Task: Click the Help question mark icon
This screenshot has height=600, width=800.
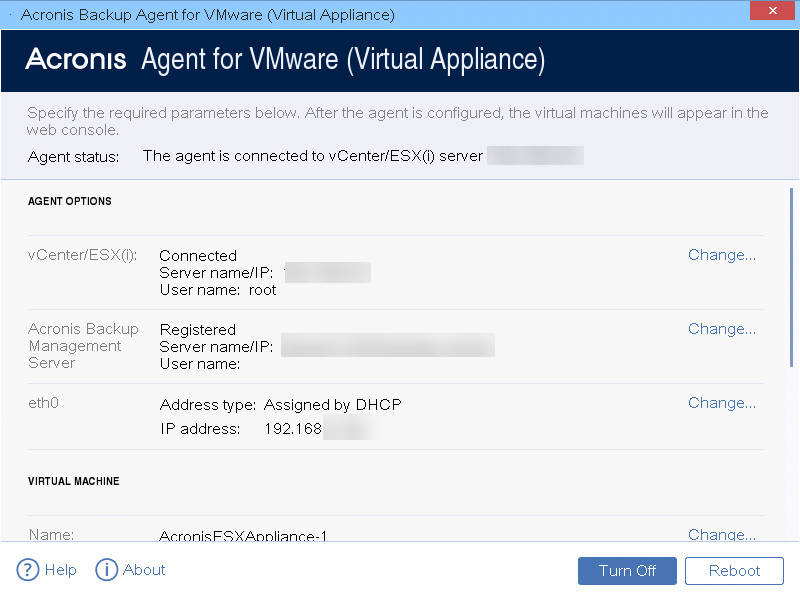Action: tap(28, 570)
